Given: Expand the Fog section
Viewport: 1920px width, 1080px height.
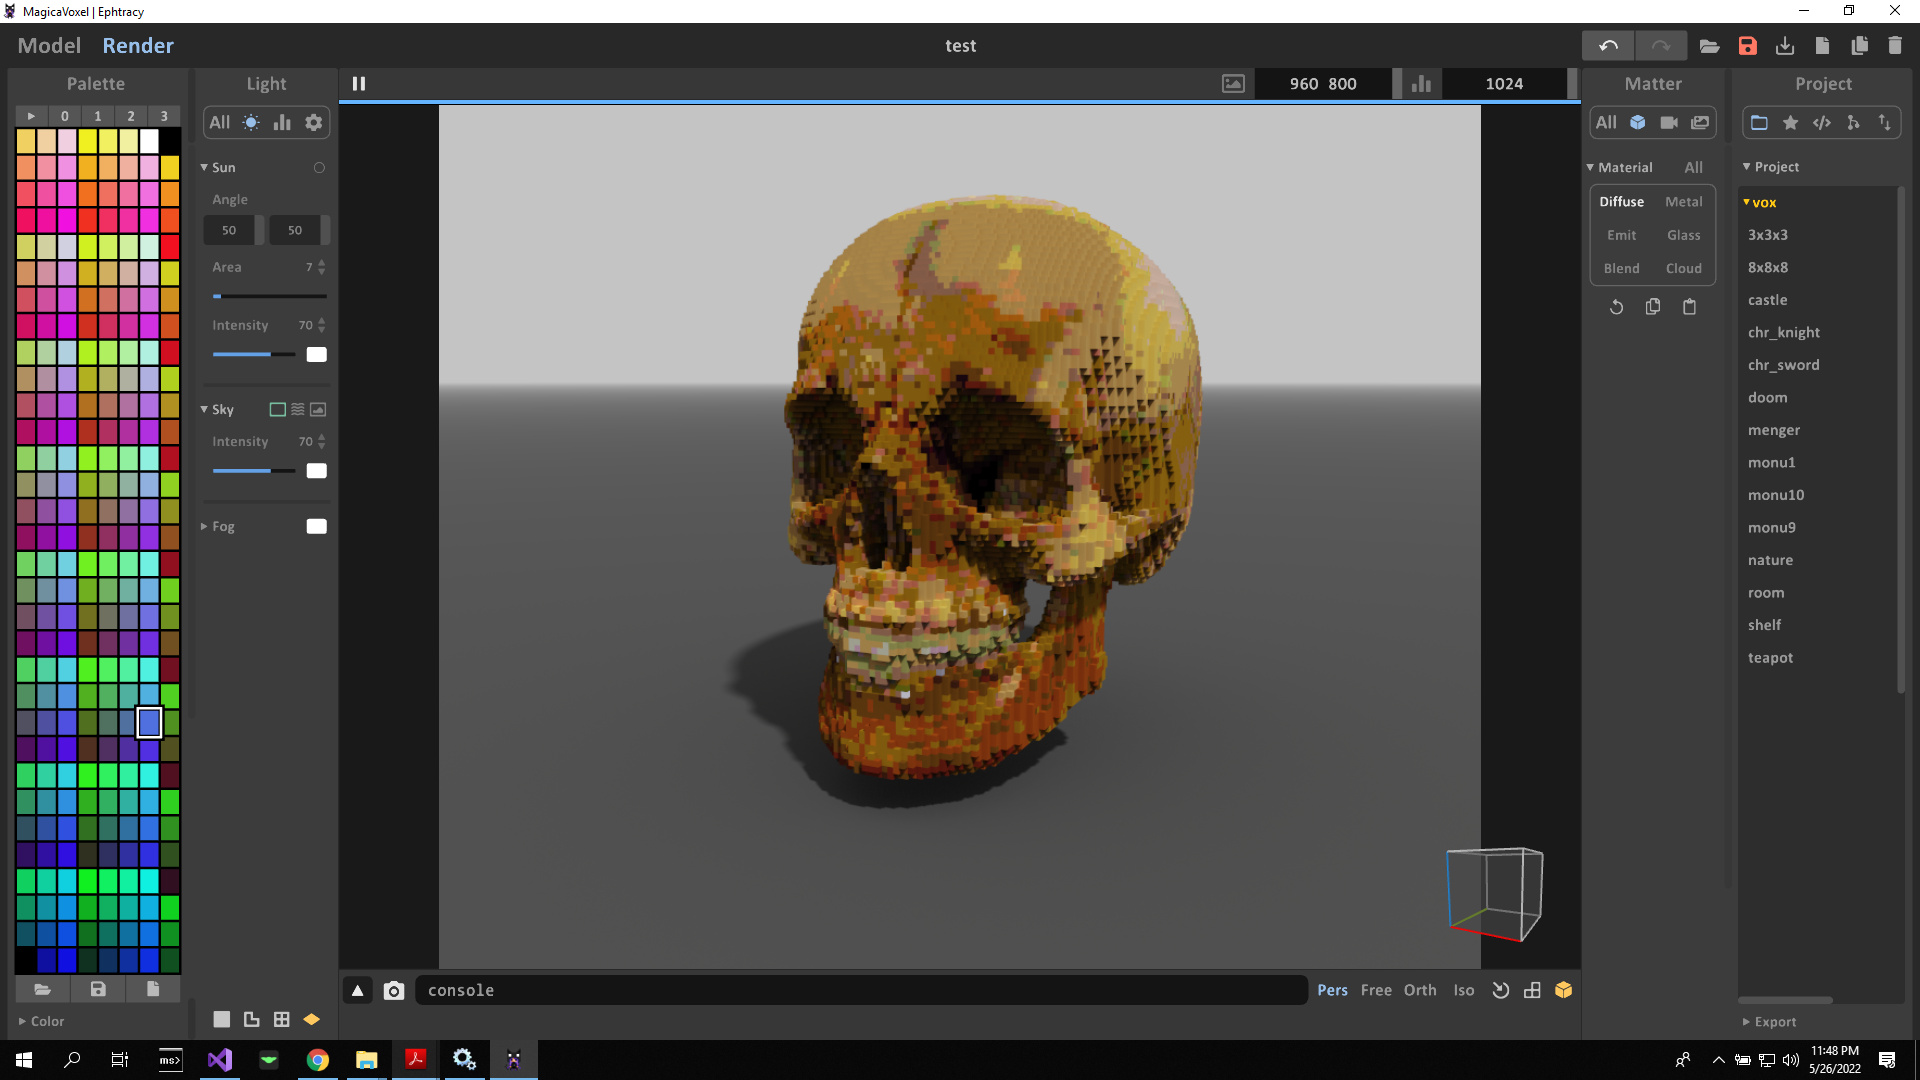Looking at the screenshot, I should pyautogui.click(x=204, y=526).
